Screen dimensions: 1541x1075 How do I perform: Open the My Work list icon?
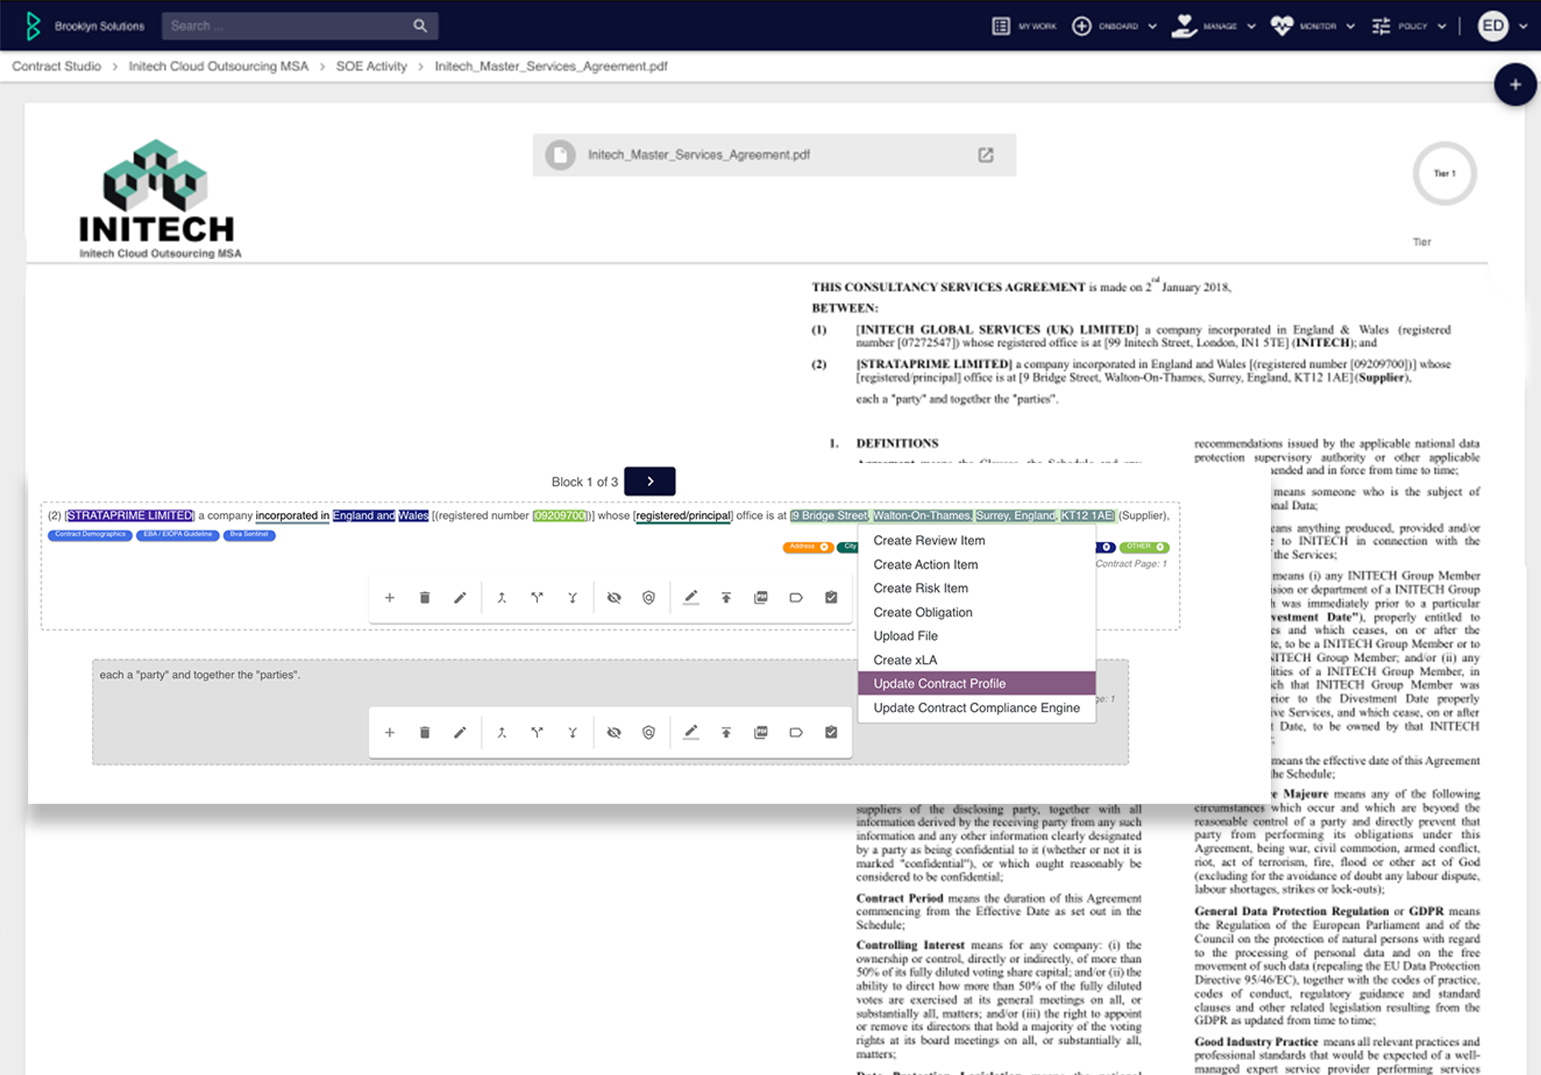(1001, 26)
